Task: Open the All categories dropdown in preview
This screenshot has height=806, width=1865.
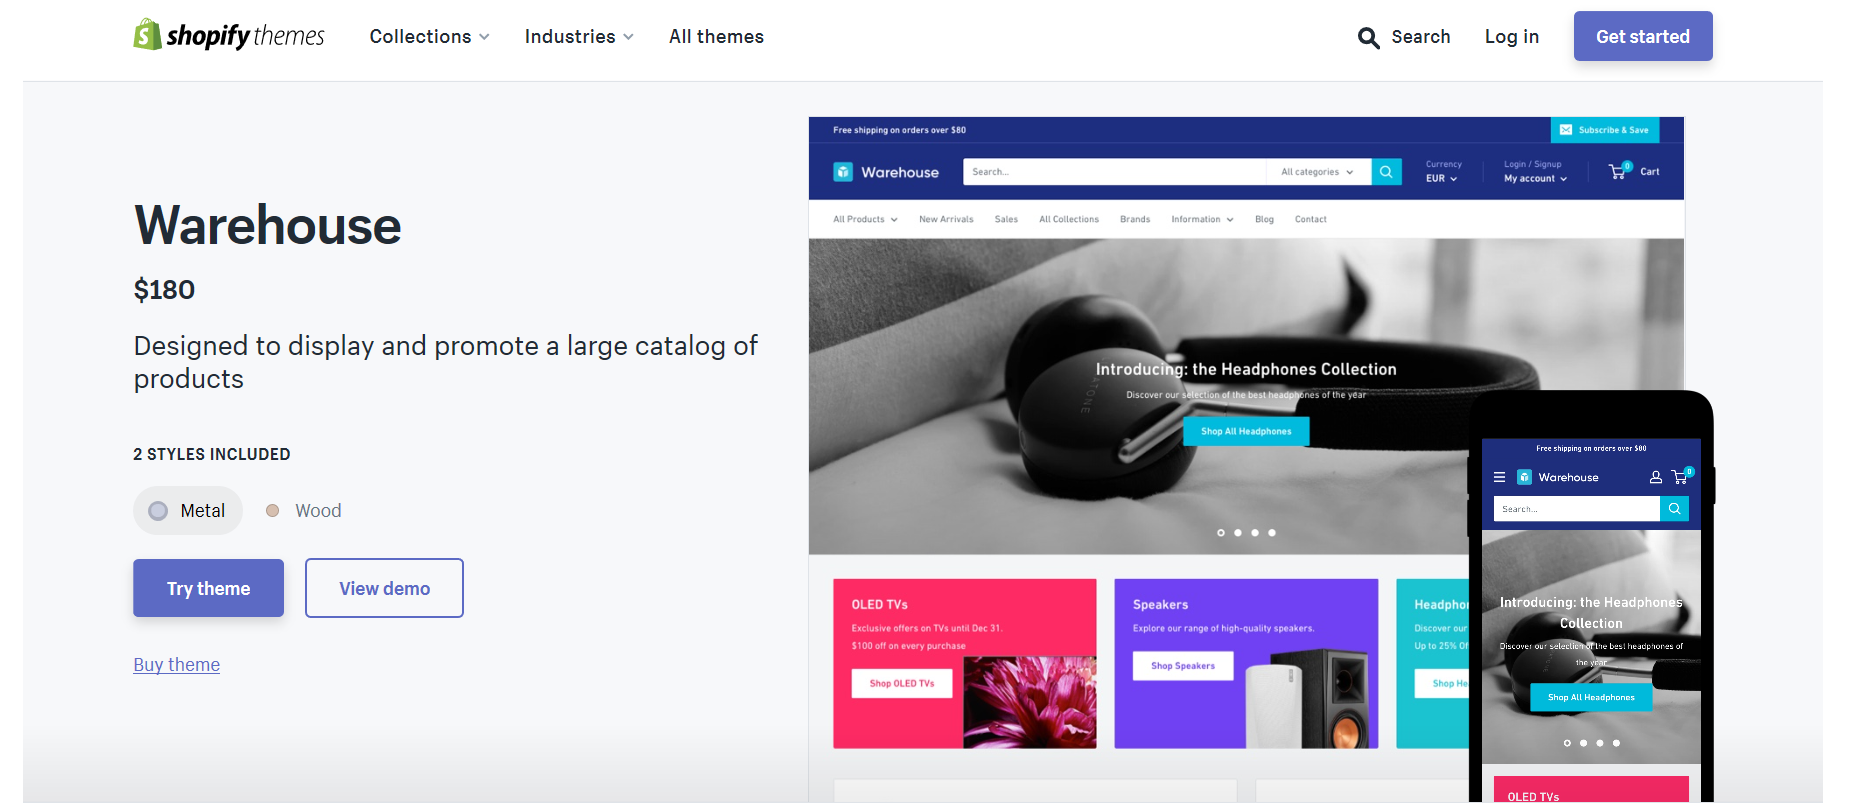Action: coord(1318,172)
